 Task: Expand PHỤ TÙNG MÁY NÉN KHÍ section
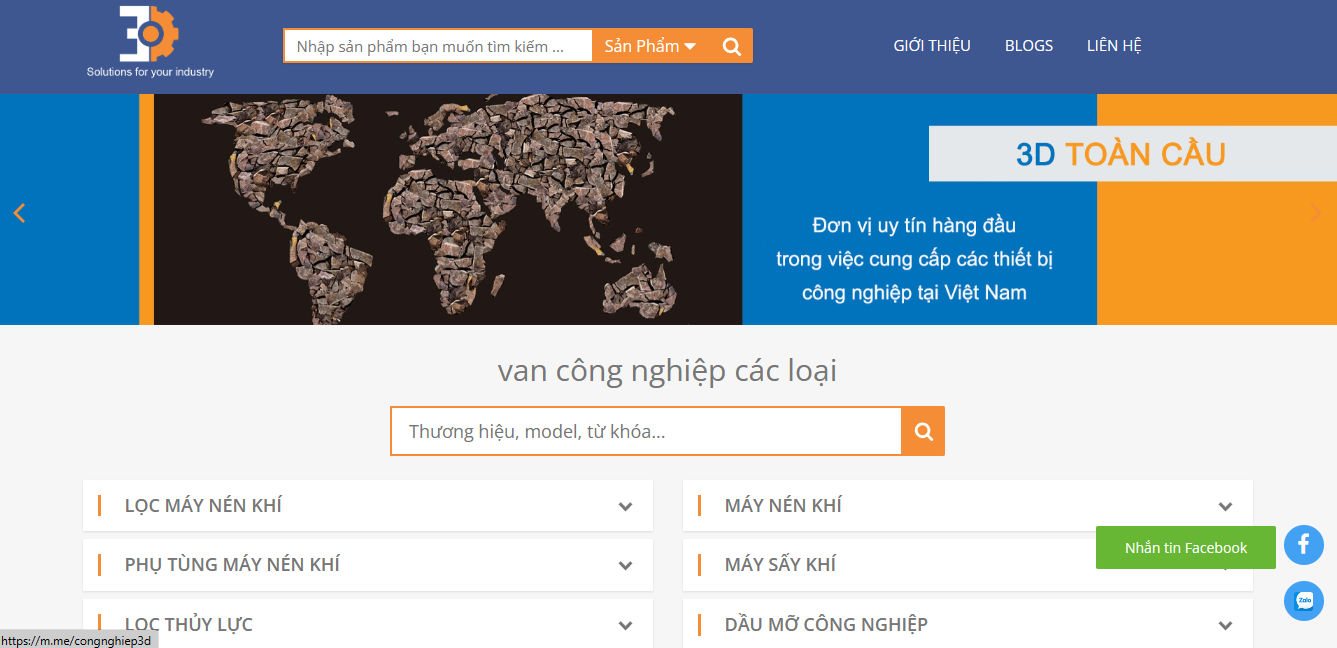tap(625, 565)
